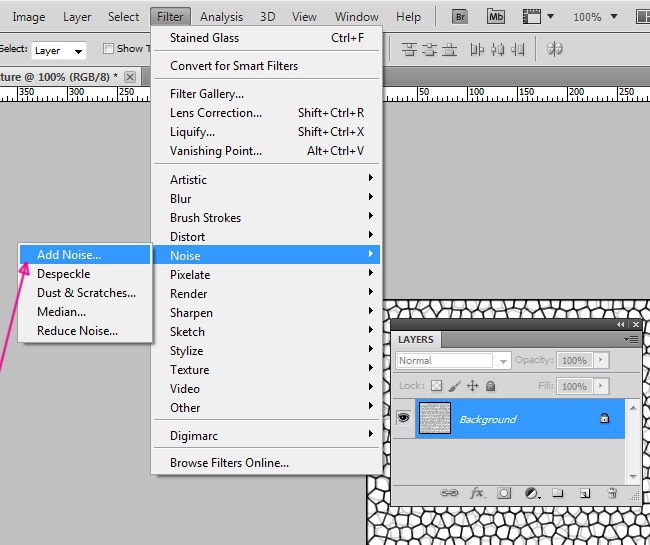Open Mini Bridge with the Mb icon
650x545 pixels.
click(x=495, y=16)
